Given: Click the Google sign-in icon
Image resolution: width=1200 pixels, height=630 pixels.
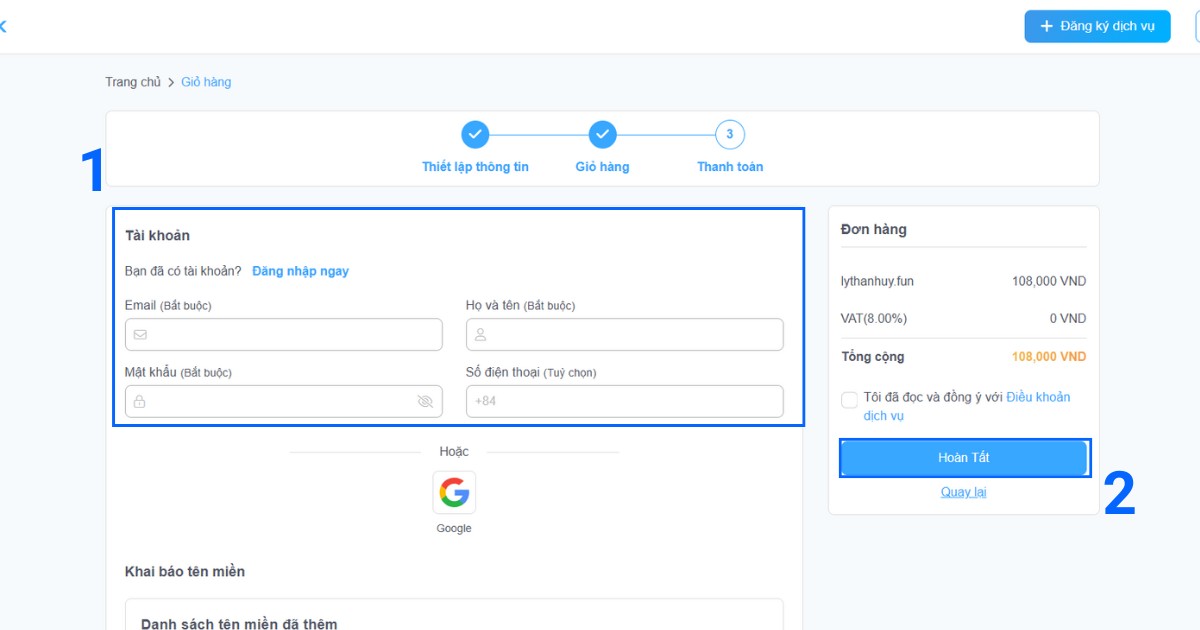Looking at the screenshot, I should 454,492.
